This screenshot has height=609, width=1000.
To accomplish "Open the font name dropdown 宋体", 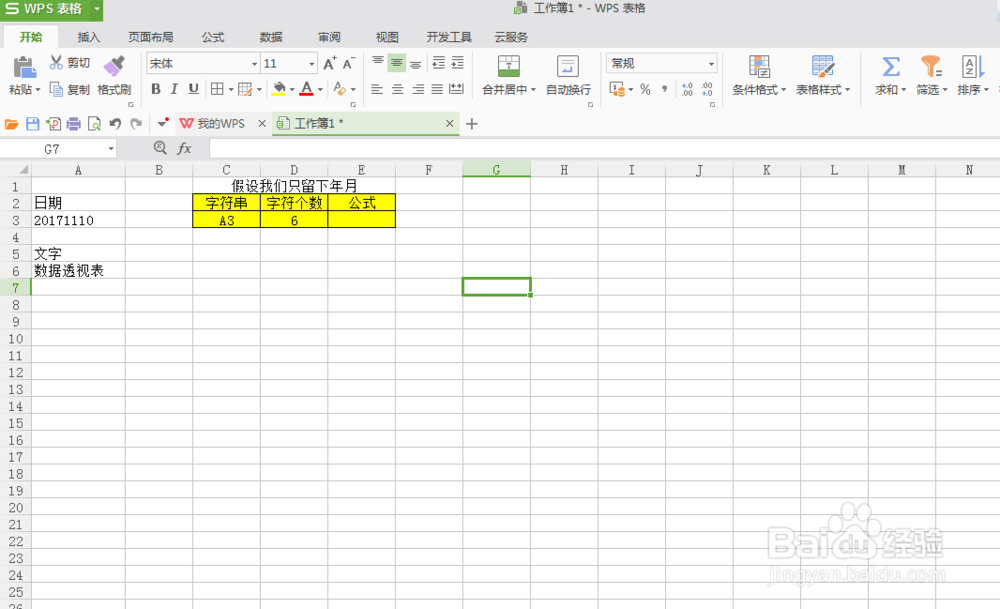I will pyautogui.click(x=254, y=64).
